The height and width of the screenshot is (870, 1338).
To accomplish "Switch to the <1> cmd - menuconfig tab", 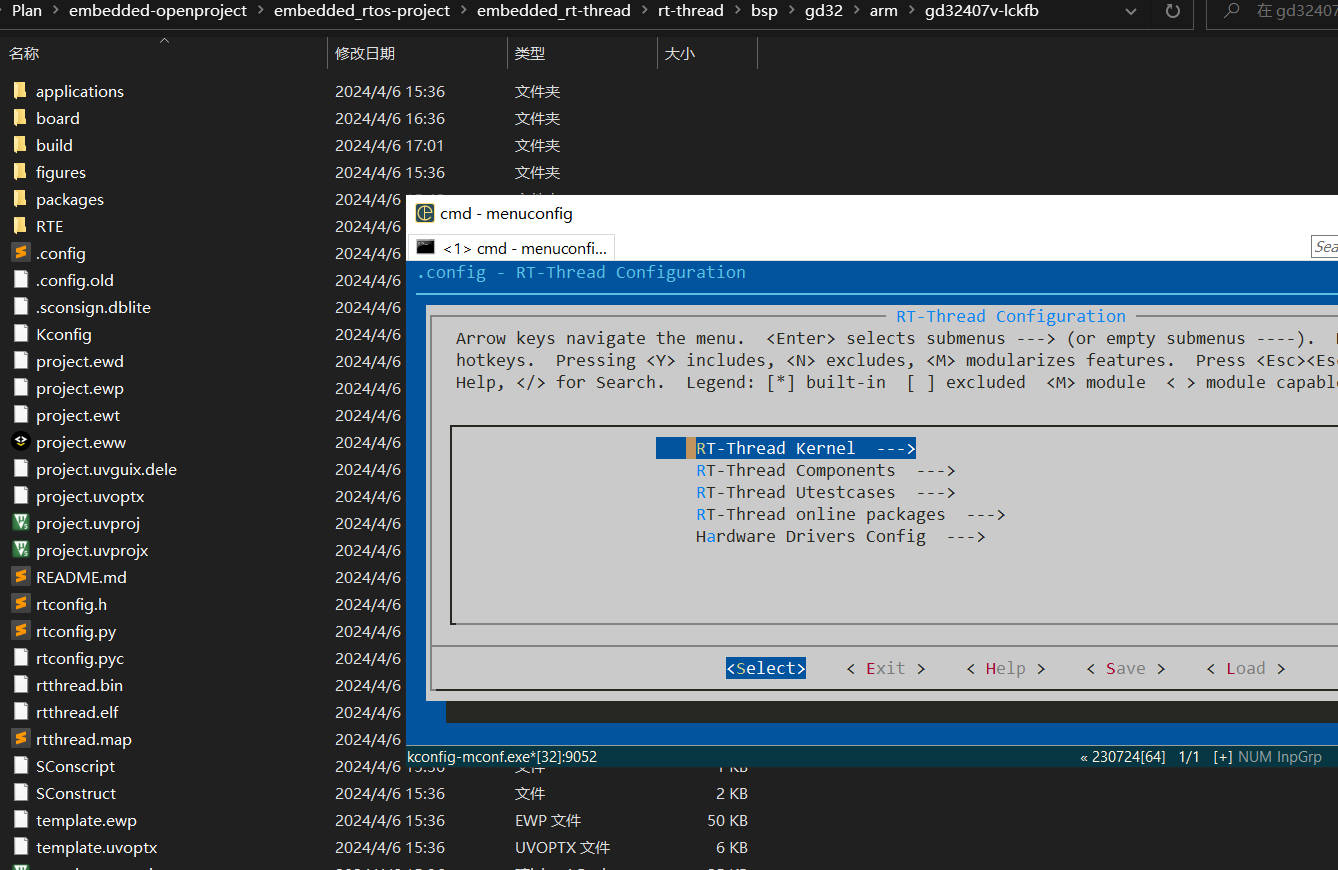I will coord(512,248).
